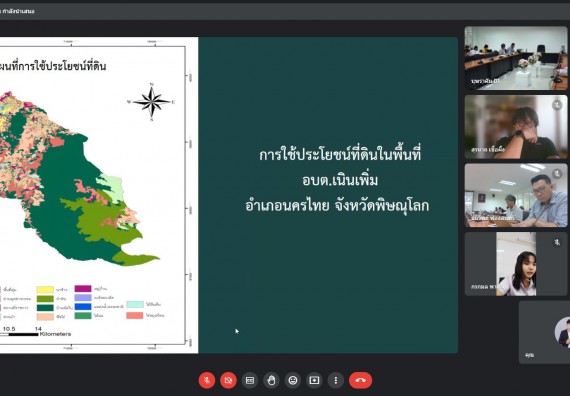Select the conference room participant tile at top

516,58
